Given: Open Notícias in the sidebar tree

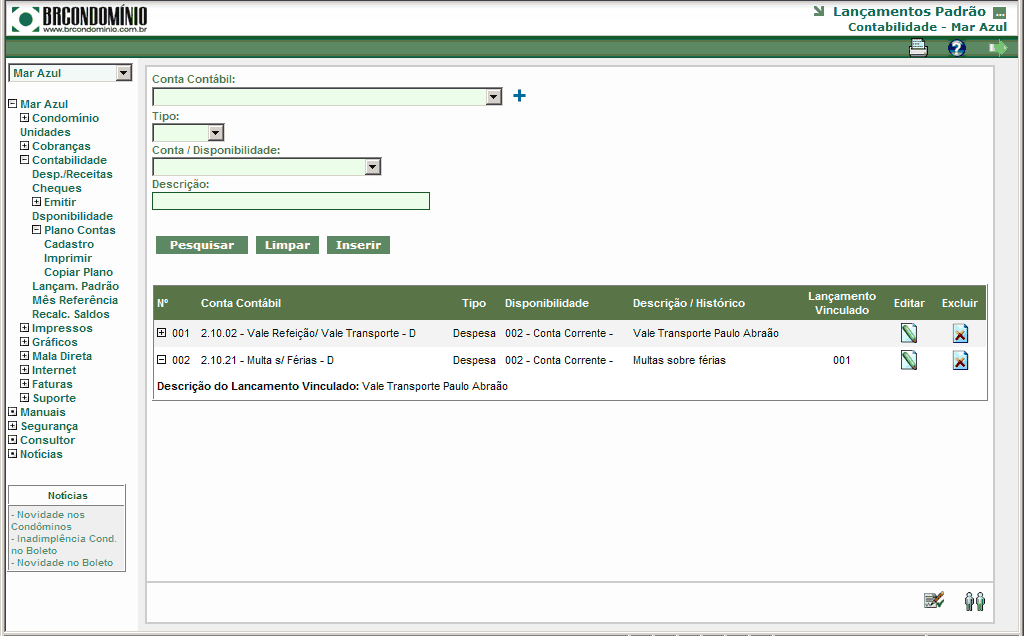Looking at the screenshot, I should [41, 454].
